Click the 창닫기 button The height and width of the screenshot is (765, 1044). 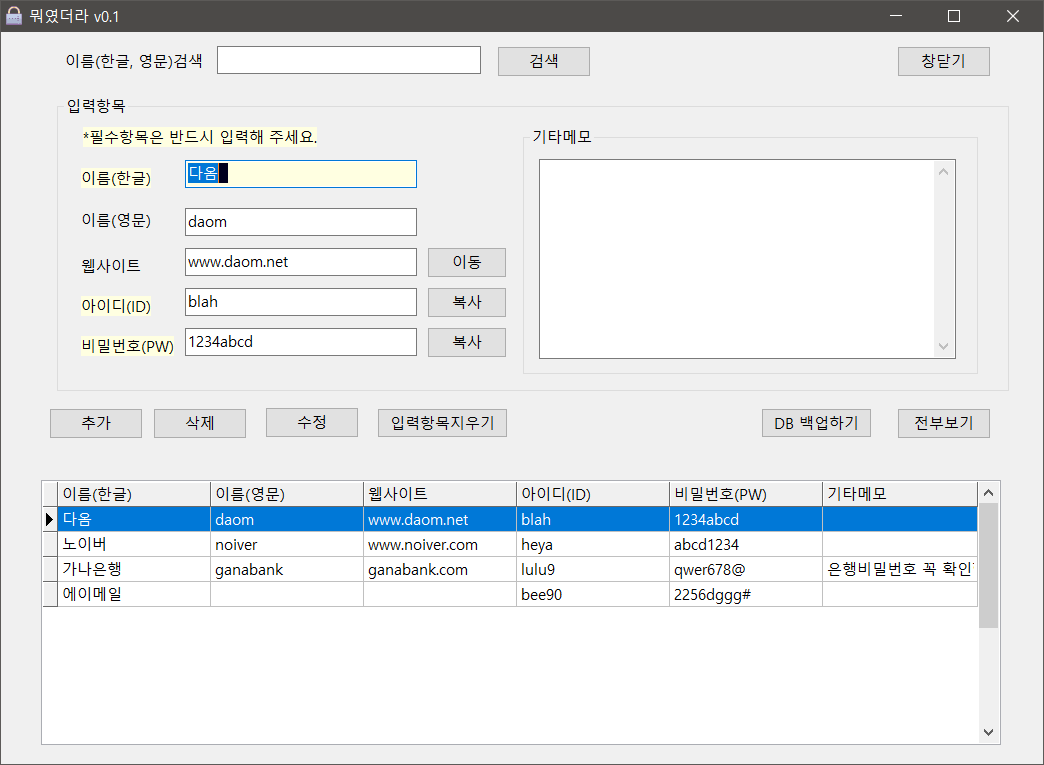pos(943,61)
